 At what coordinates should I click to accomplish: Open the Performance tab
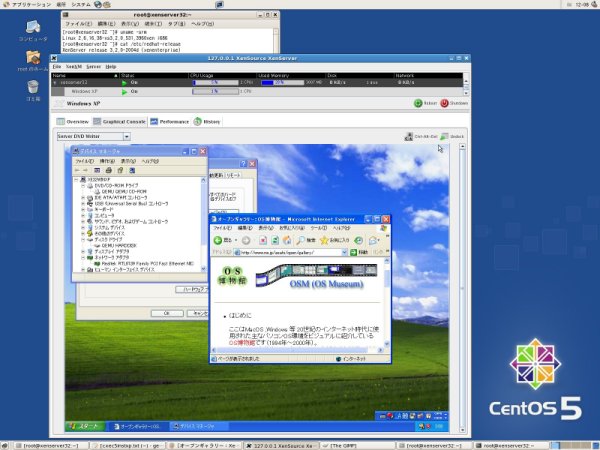[170, 122]
